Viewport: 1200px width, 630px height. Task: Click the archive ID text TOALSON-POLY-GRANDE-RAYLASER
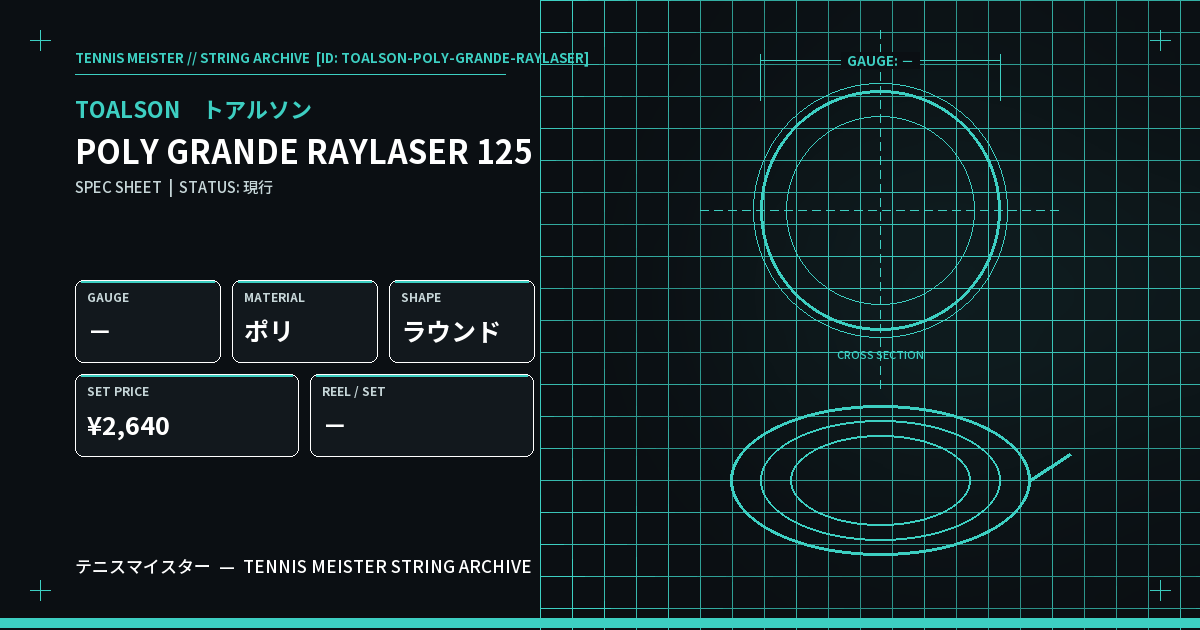pyautogui.click(x=464, y=58)
